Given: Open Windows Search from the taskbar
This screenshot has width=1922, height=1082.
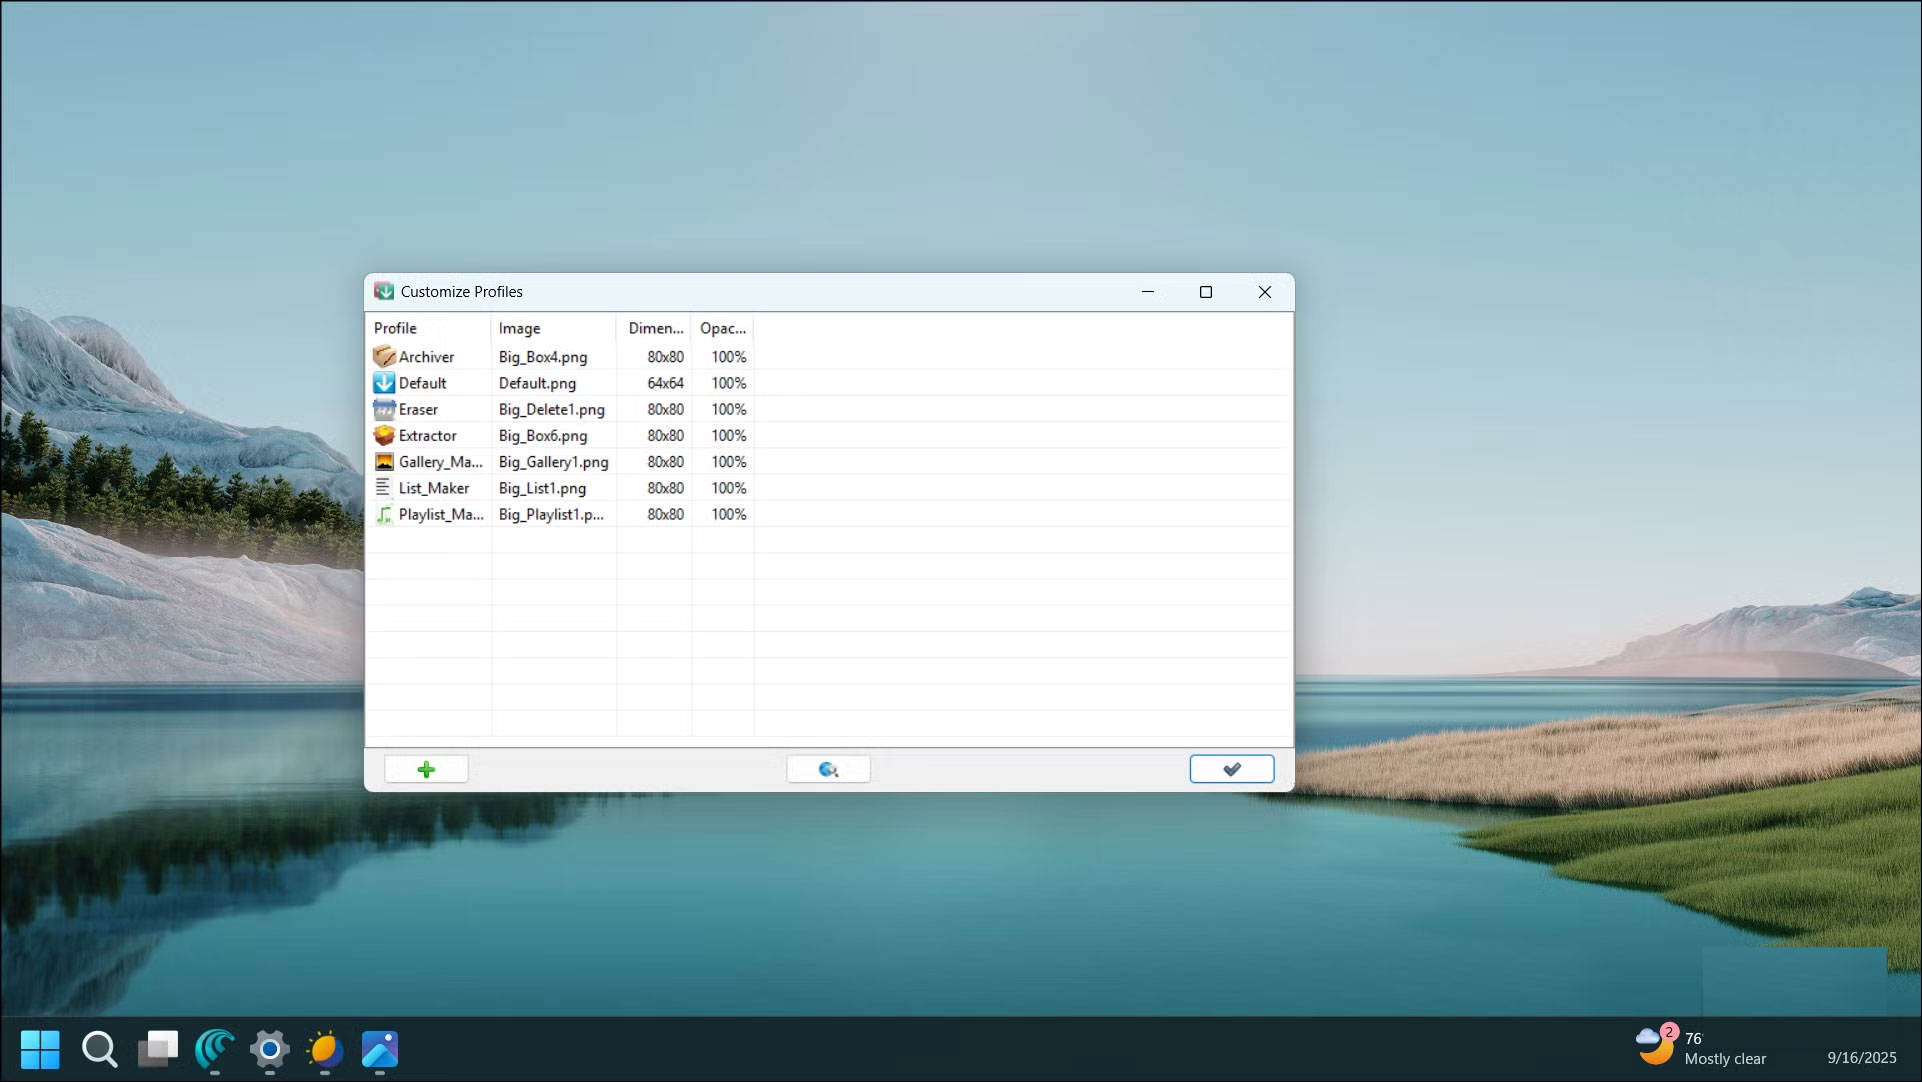Looking at the screenshot, I should click(100, 1050).
